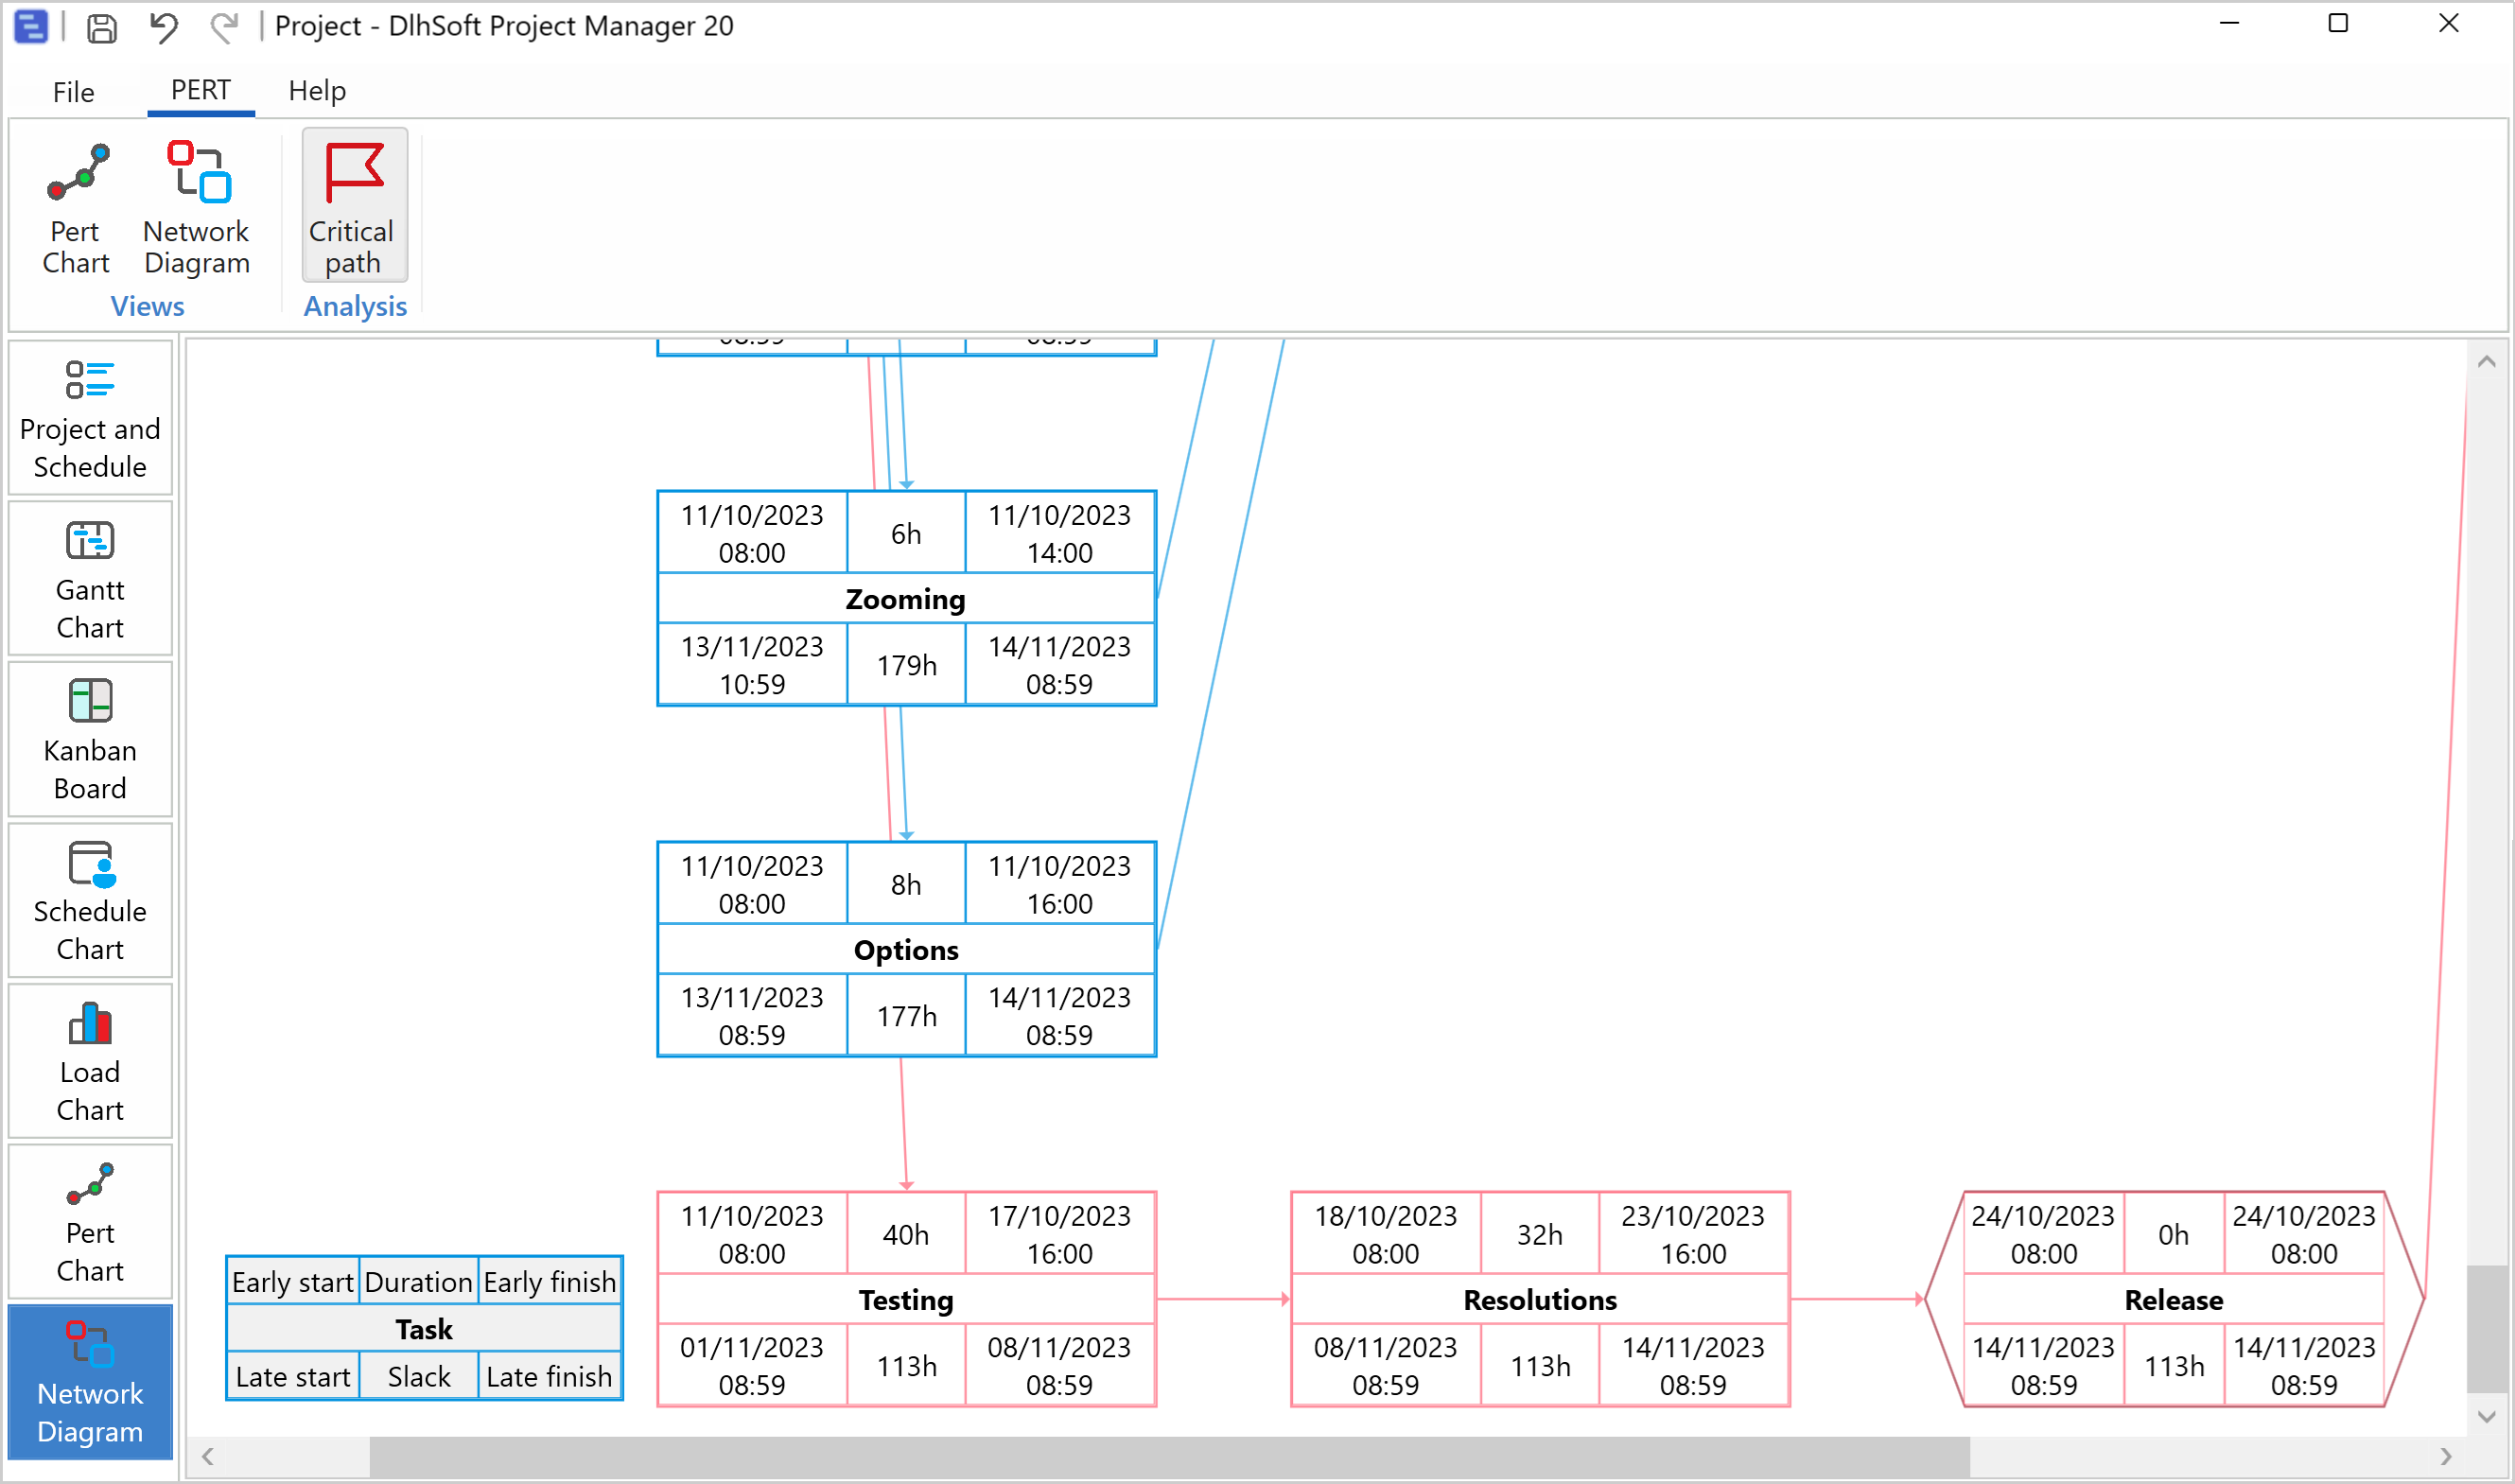The width and height of the screenshot is (2515, 1484).
Task: Open the Schedule Chart view
Action: (89, 900)
